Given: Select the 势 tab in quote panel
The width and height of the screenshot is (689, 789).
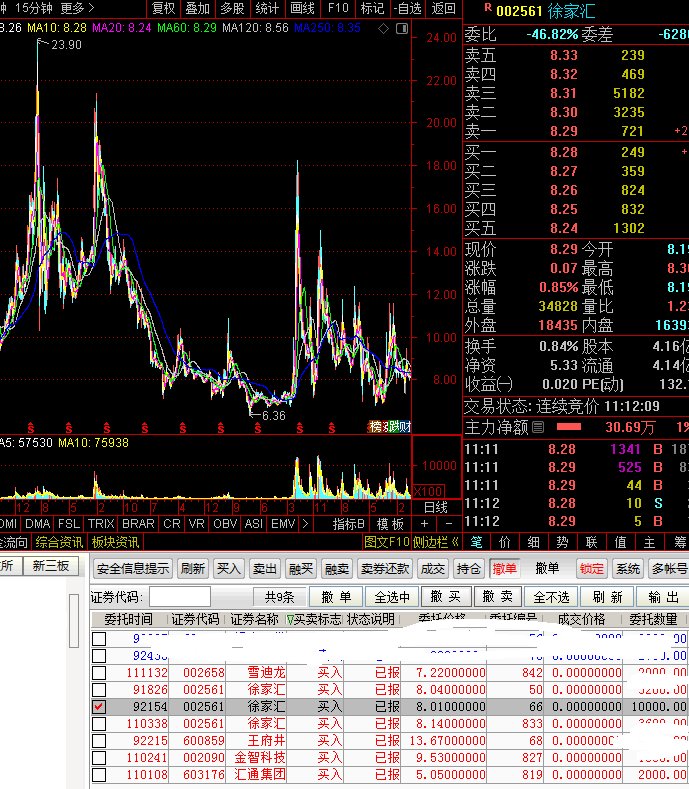Looking at the screenshot, I should click(562, 542).
